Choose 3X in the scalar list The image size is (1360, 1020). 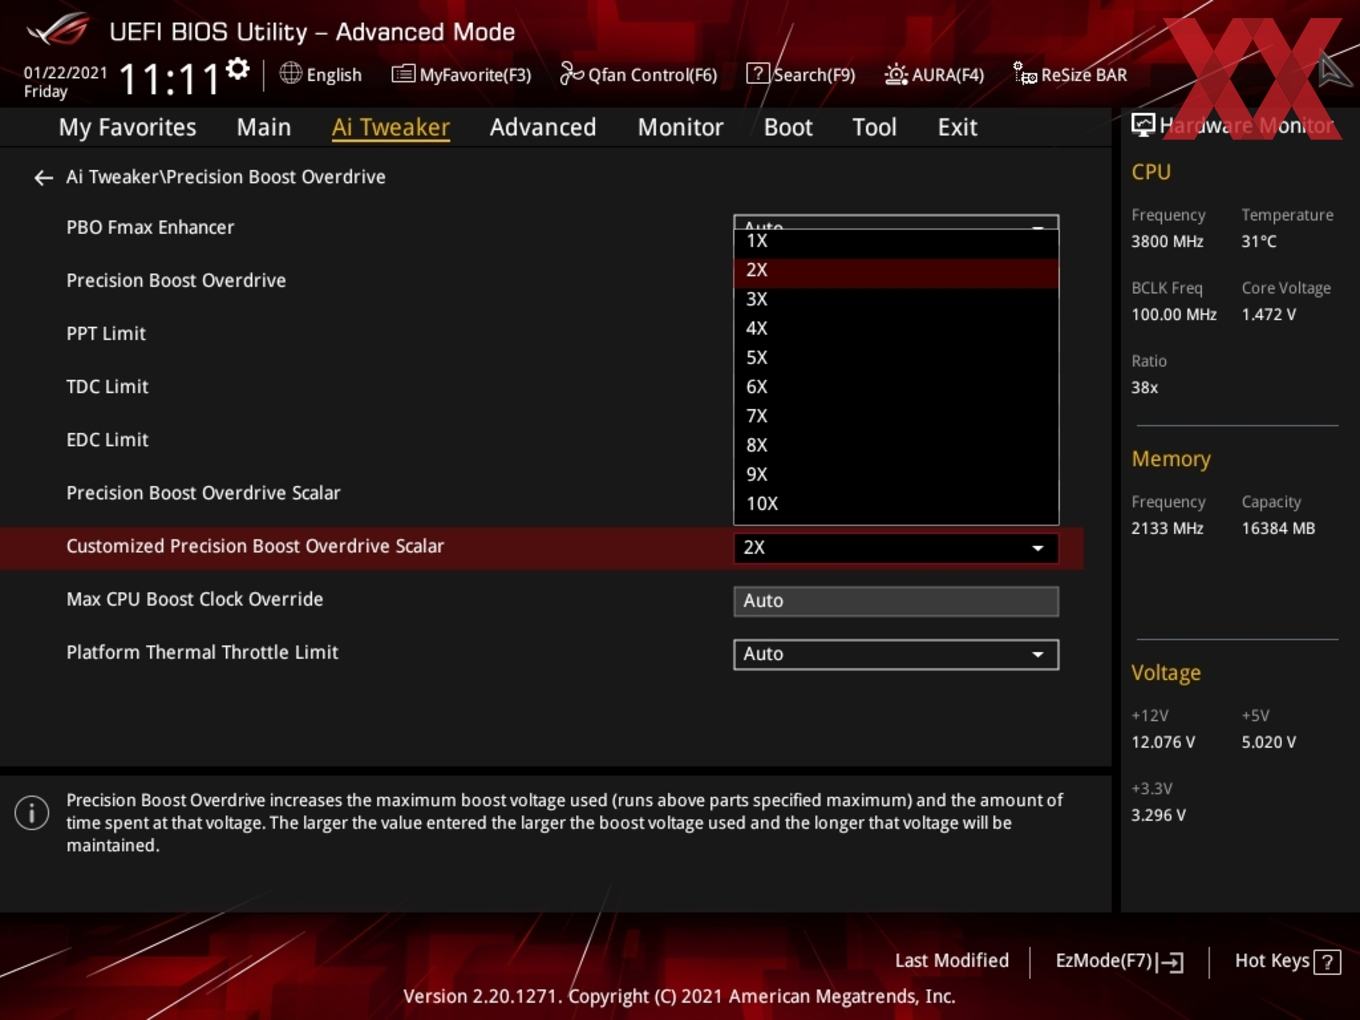[896, 300]
